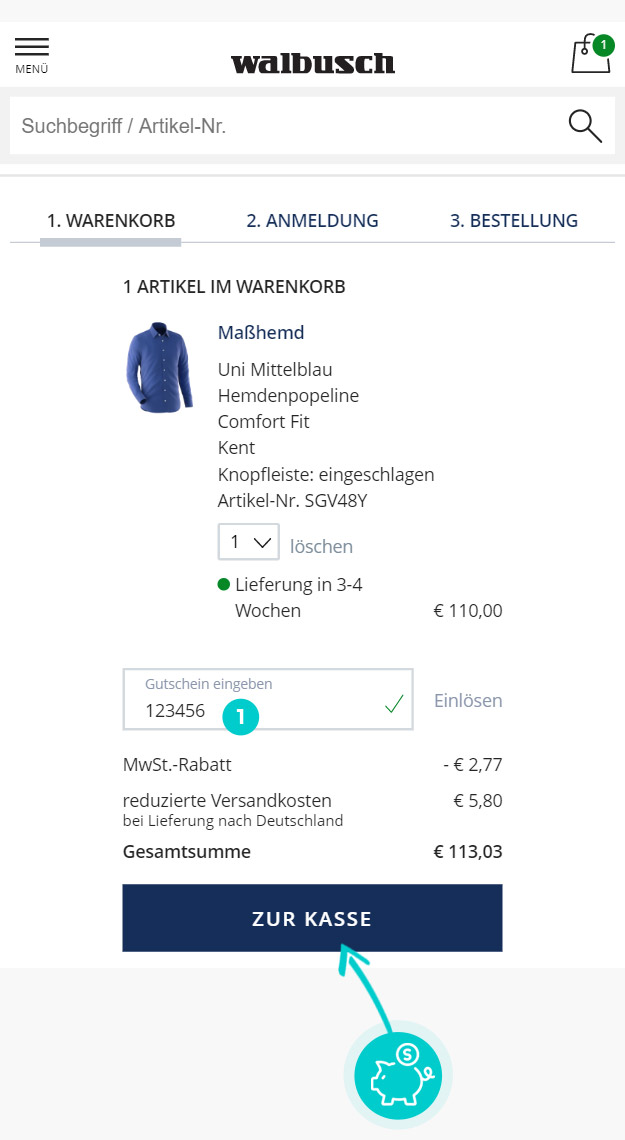Open the quantity dropdown
This screenshot has width=625, height=1140.
click(x=248, y=543)
